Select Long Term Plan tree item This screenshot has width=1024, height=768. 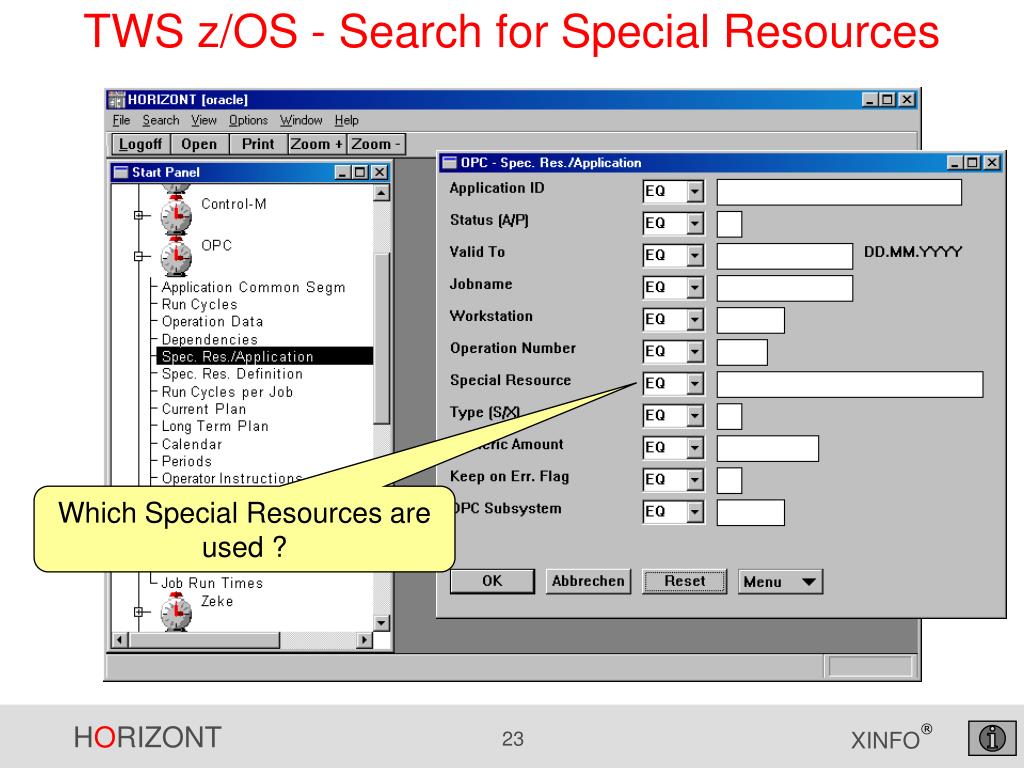215,426
